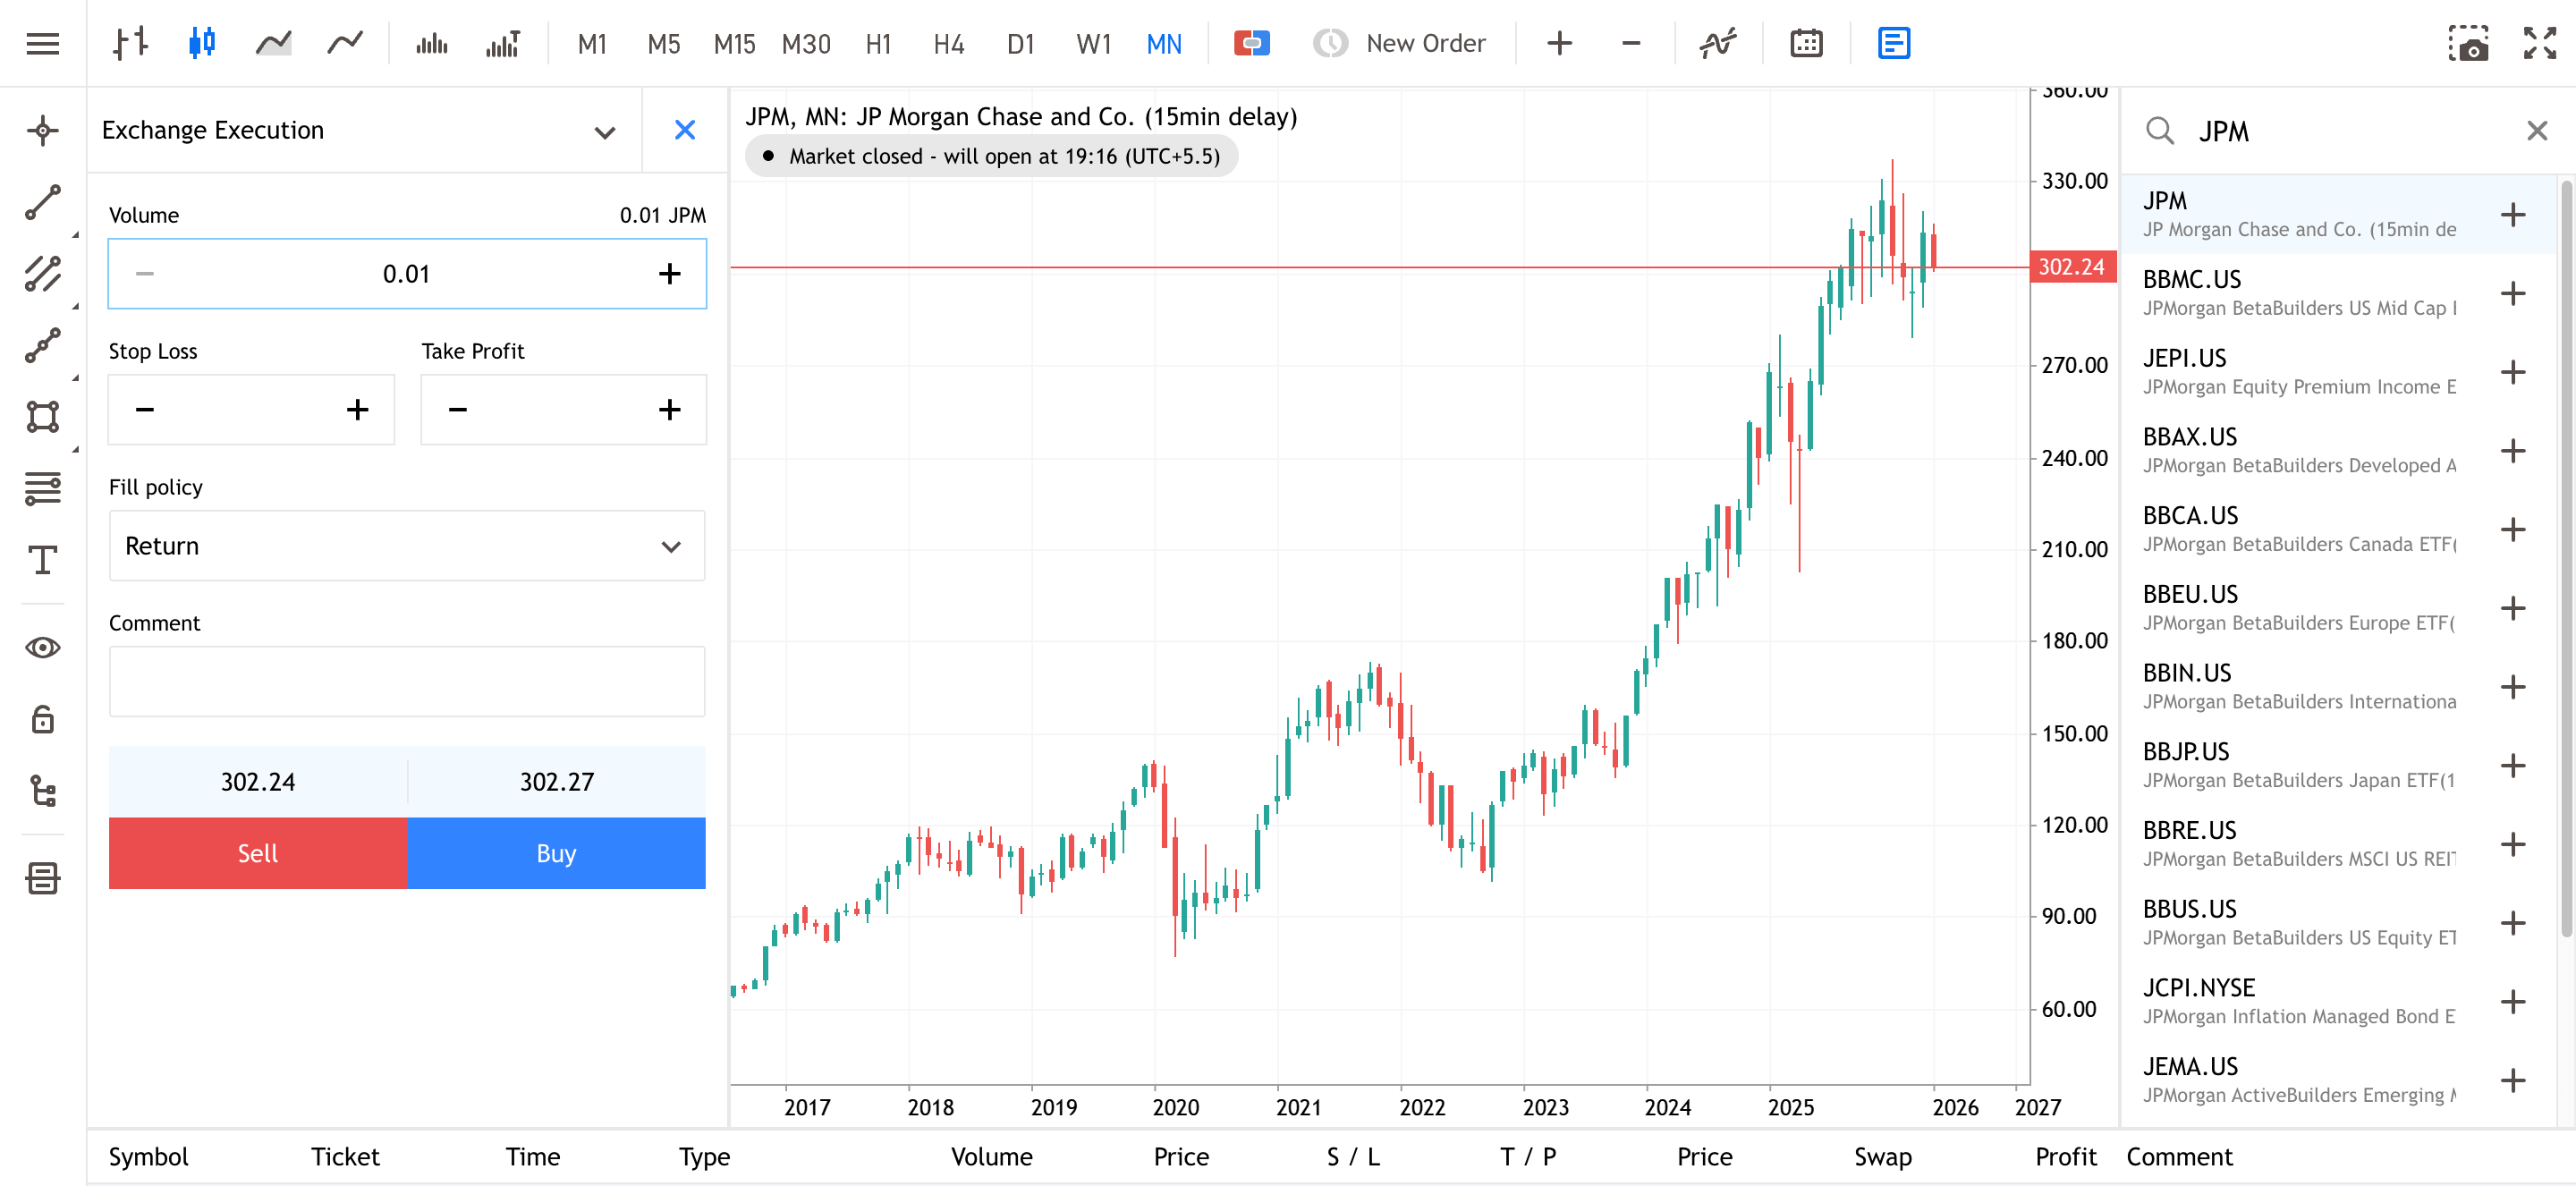Switch to H1 timeframe
This screenshot has width=2576, height=1186.
(878, 44)
